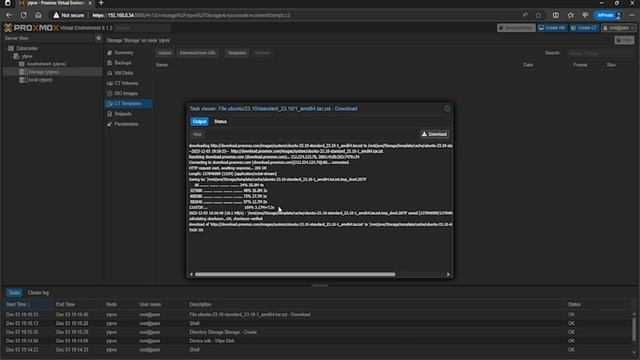Click the Permissions icon in the storage menu
Screen dimensions: 640x360
point(109,124)
